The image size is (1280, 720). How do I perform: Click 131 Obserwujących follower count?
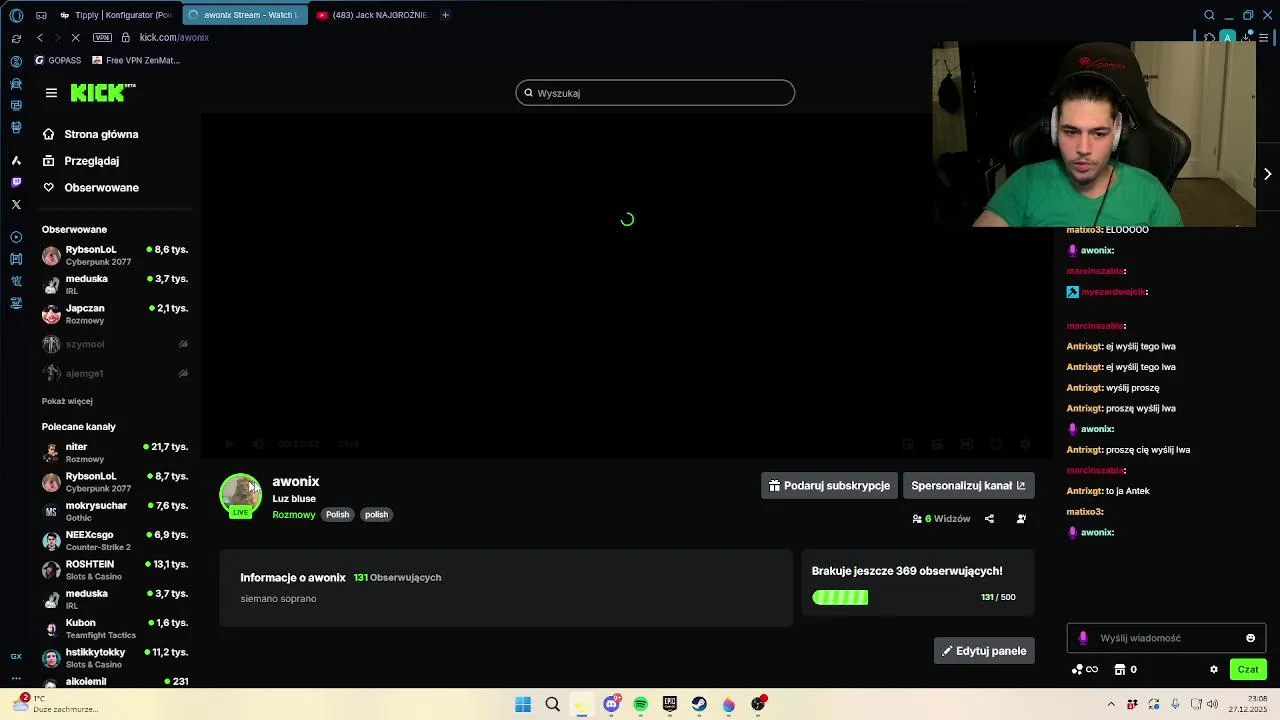(x=397, y=578)
